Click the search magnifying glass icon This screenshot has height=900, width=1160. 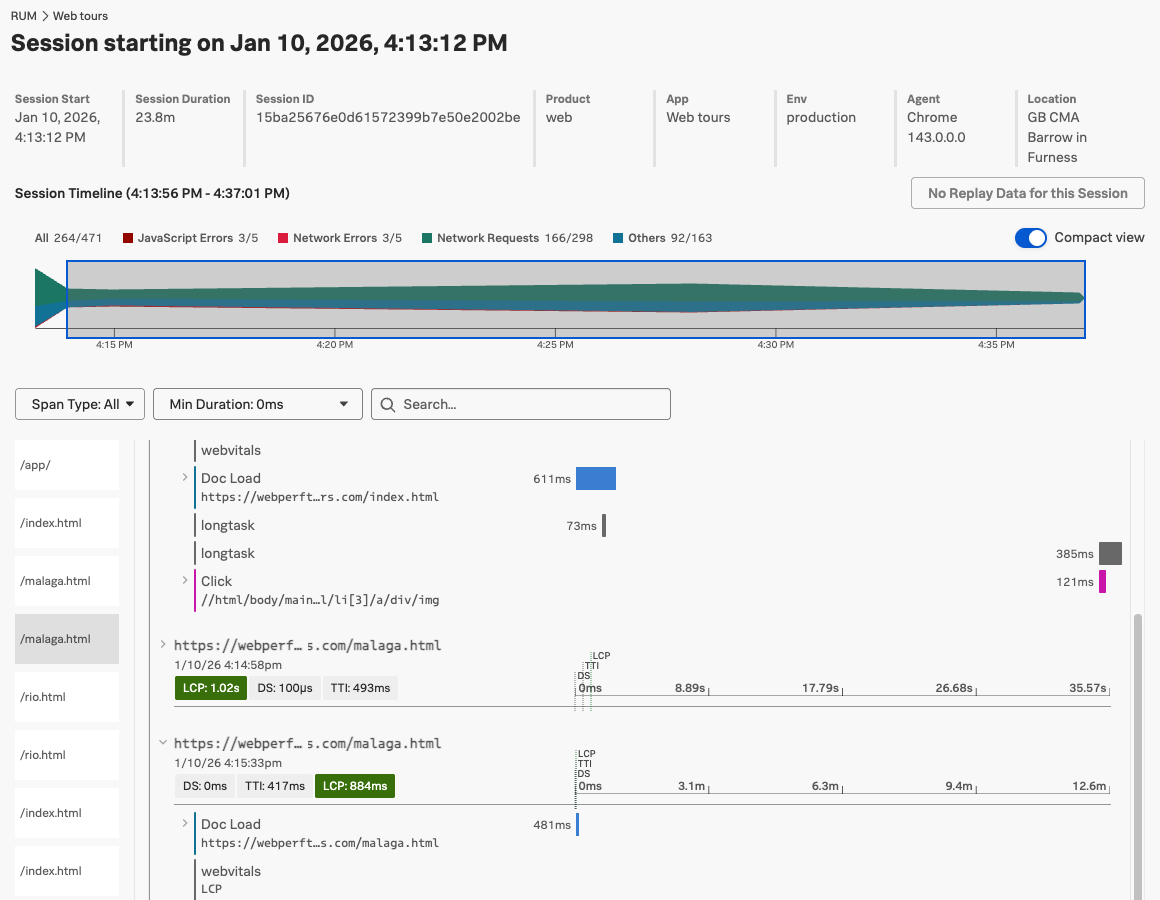pyautogui.click(x=389, y=404)
